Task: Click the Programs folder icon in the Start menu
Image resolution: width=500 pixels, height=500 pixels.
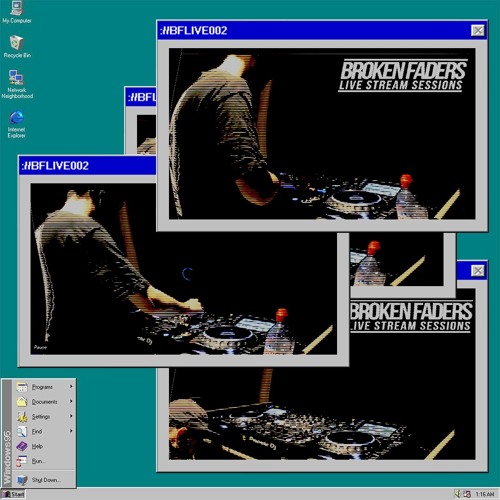Action: 22,387
